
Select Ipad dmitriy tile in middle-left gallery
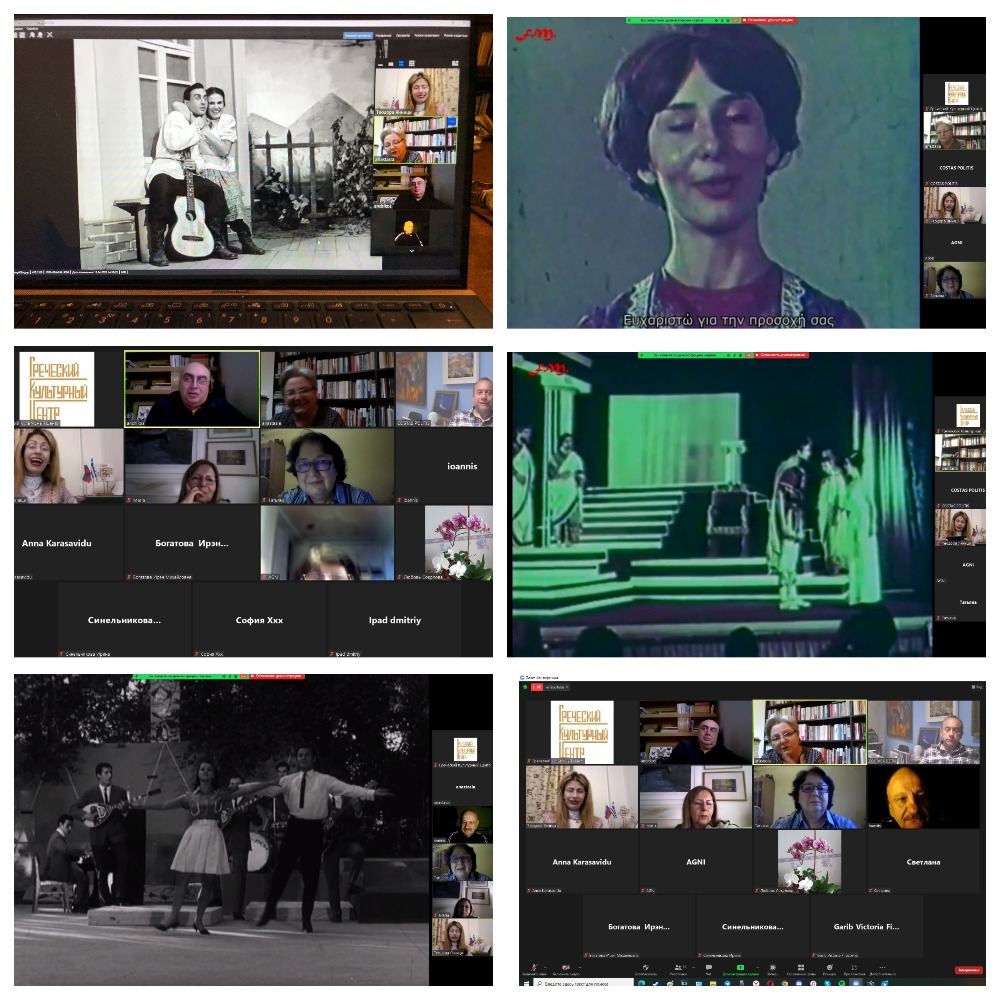(395, 620)
